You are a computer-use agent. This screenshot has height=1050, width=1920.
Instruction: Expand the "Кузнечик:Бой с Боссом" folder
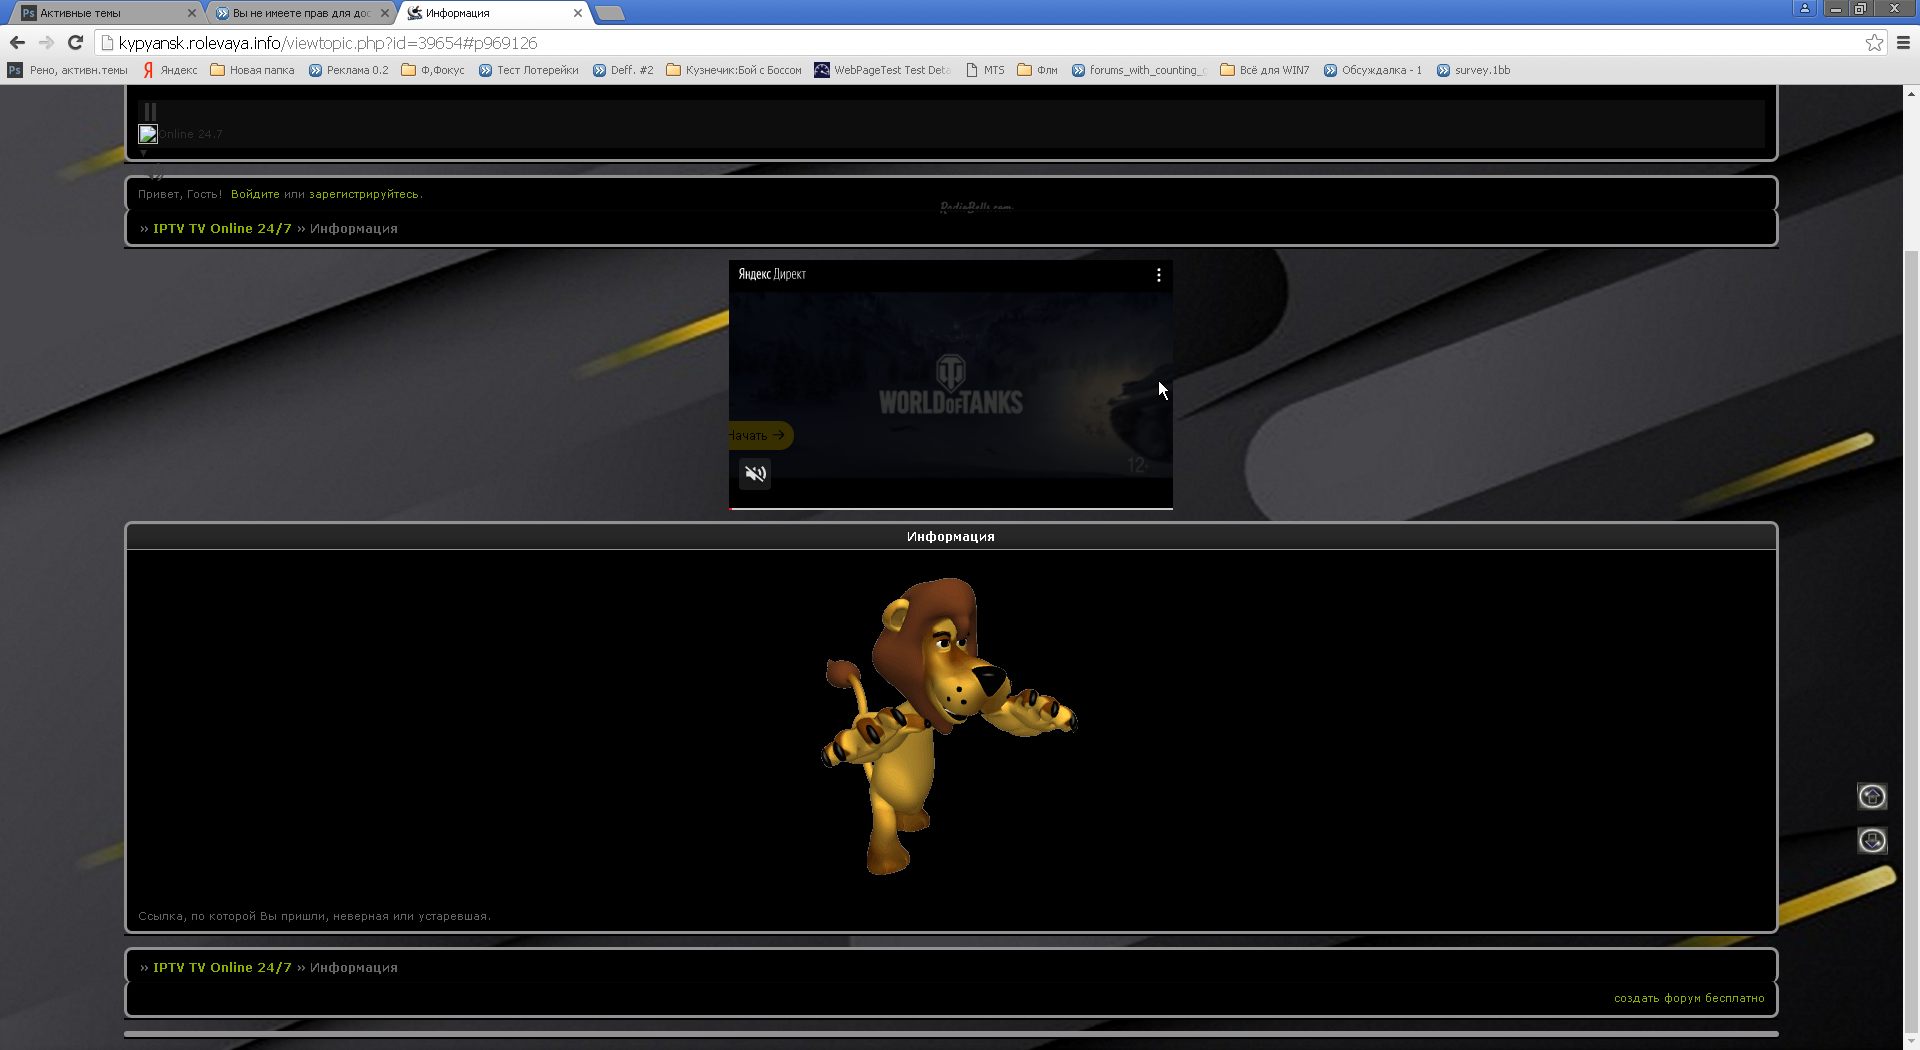click(734, 70)
